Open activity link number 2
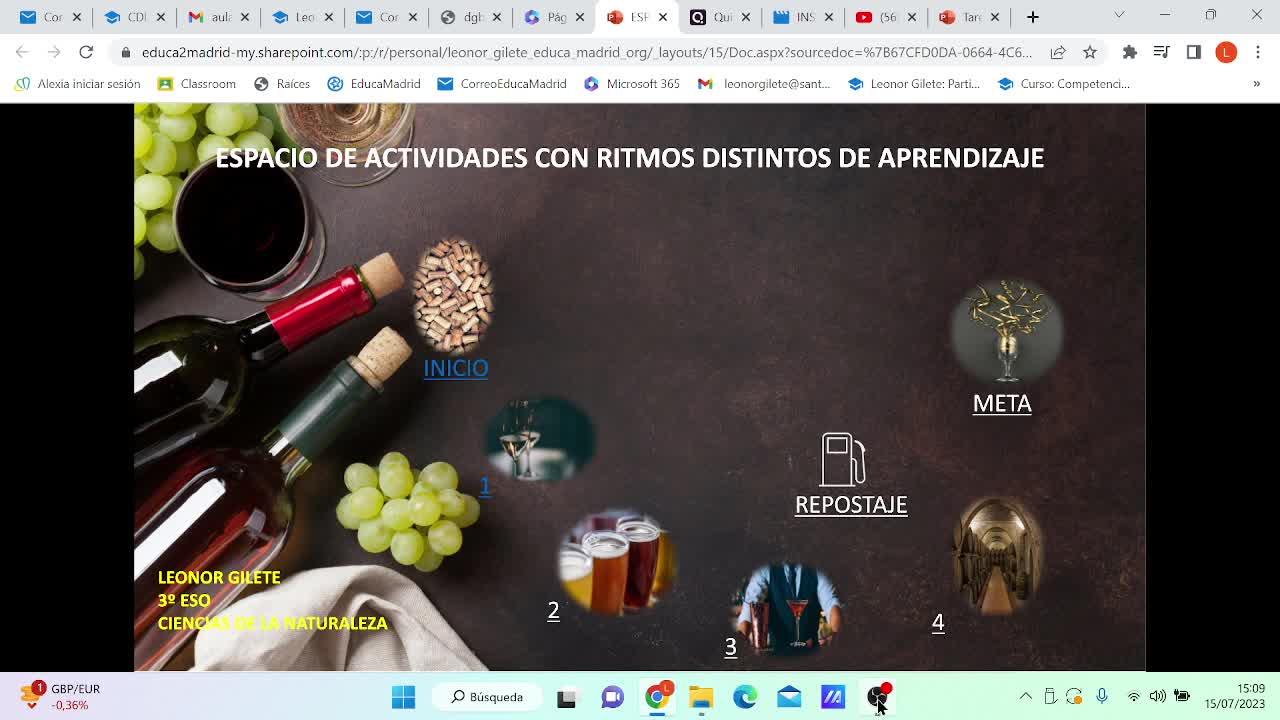This screenshot has height=720, width=1280. (x=553, y=610)
